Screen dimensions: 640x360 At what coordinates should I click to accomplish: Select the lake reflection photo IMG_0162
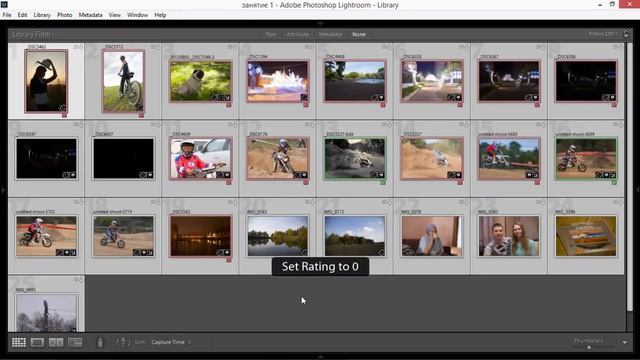click(278, 236)
